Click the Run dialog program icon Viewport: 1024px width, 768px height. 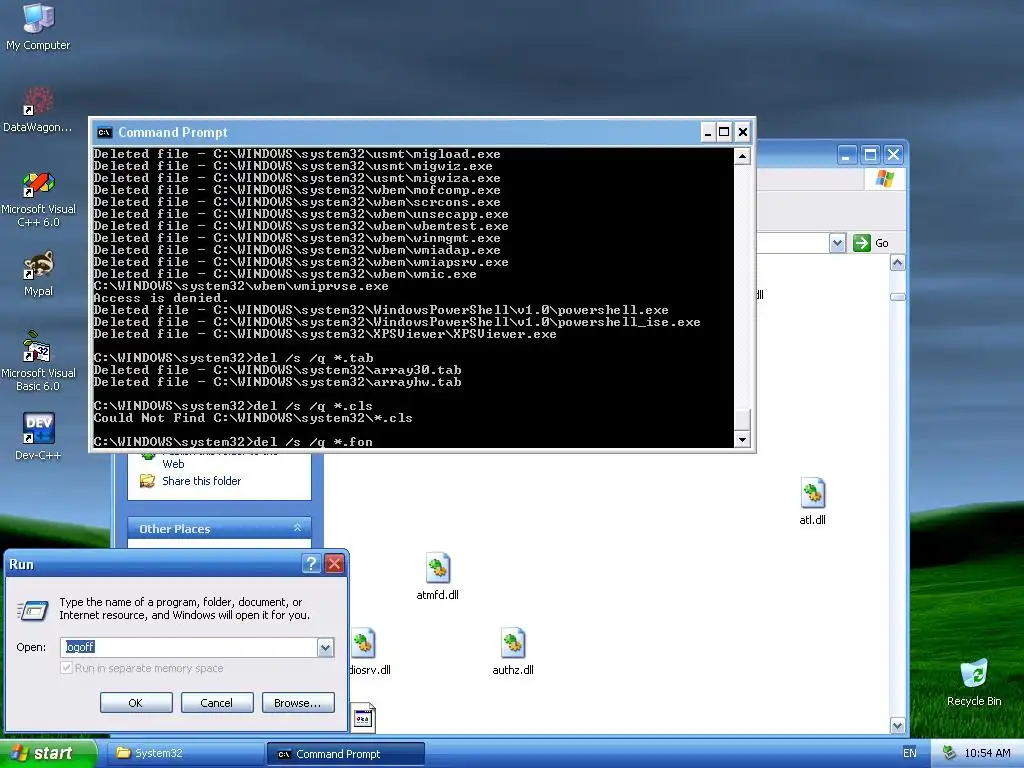(33, 611)
